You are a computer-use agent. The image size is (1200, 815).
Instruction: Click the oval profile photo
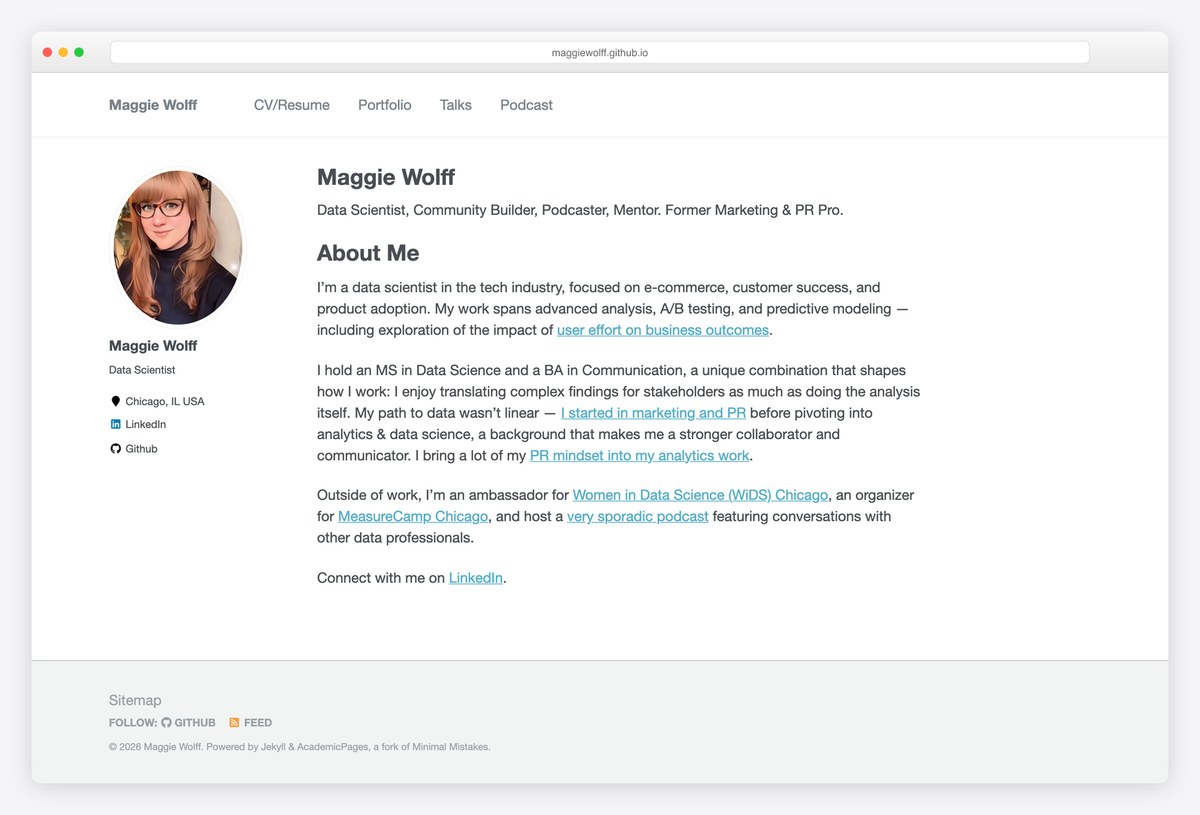[x=178, y=247]
